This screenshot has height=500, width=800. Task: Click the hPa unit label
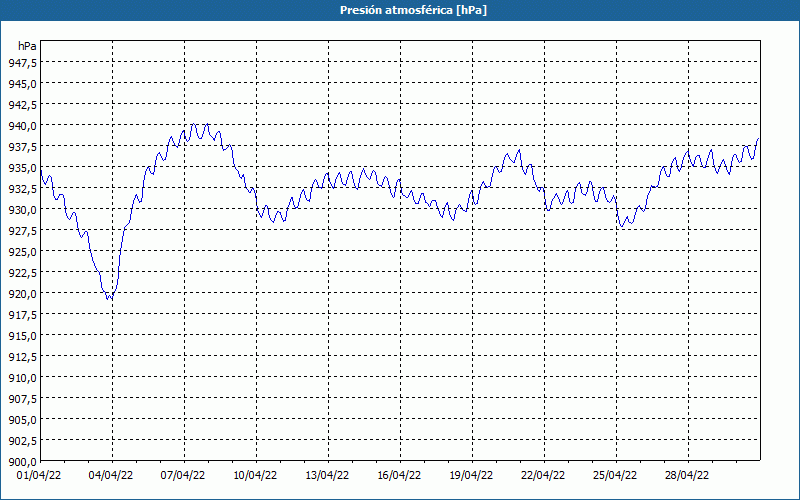(x=27, y=46)
